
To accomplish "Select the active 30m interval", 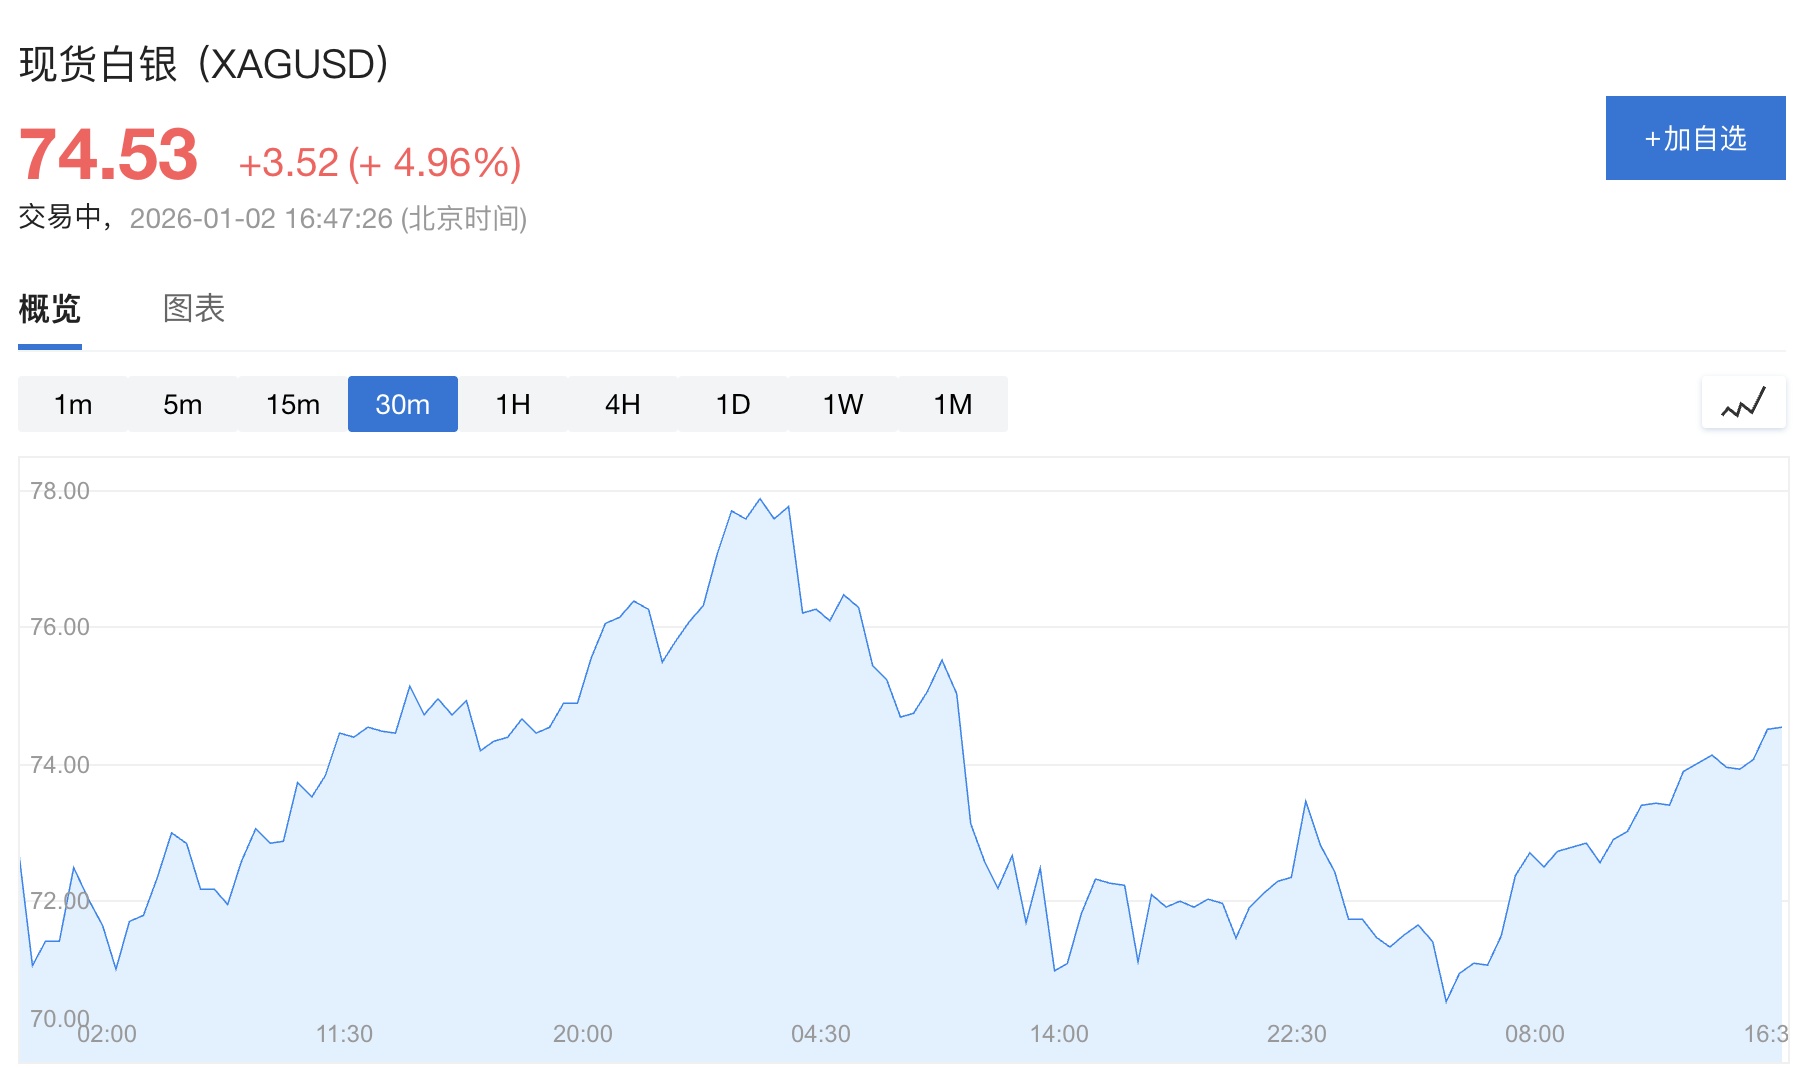I will [403, 404].
